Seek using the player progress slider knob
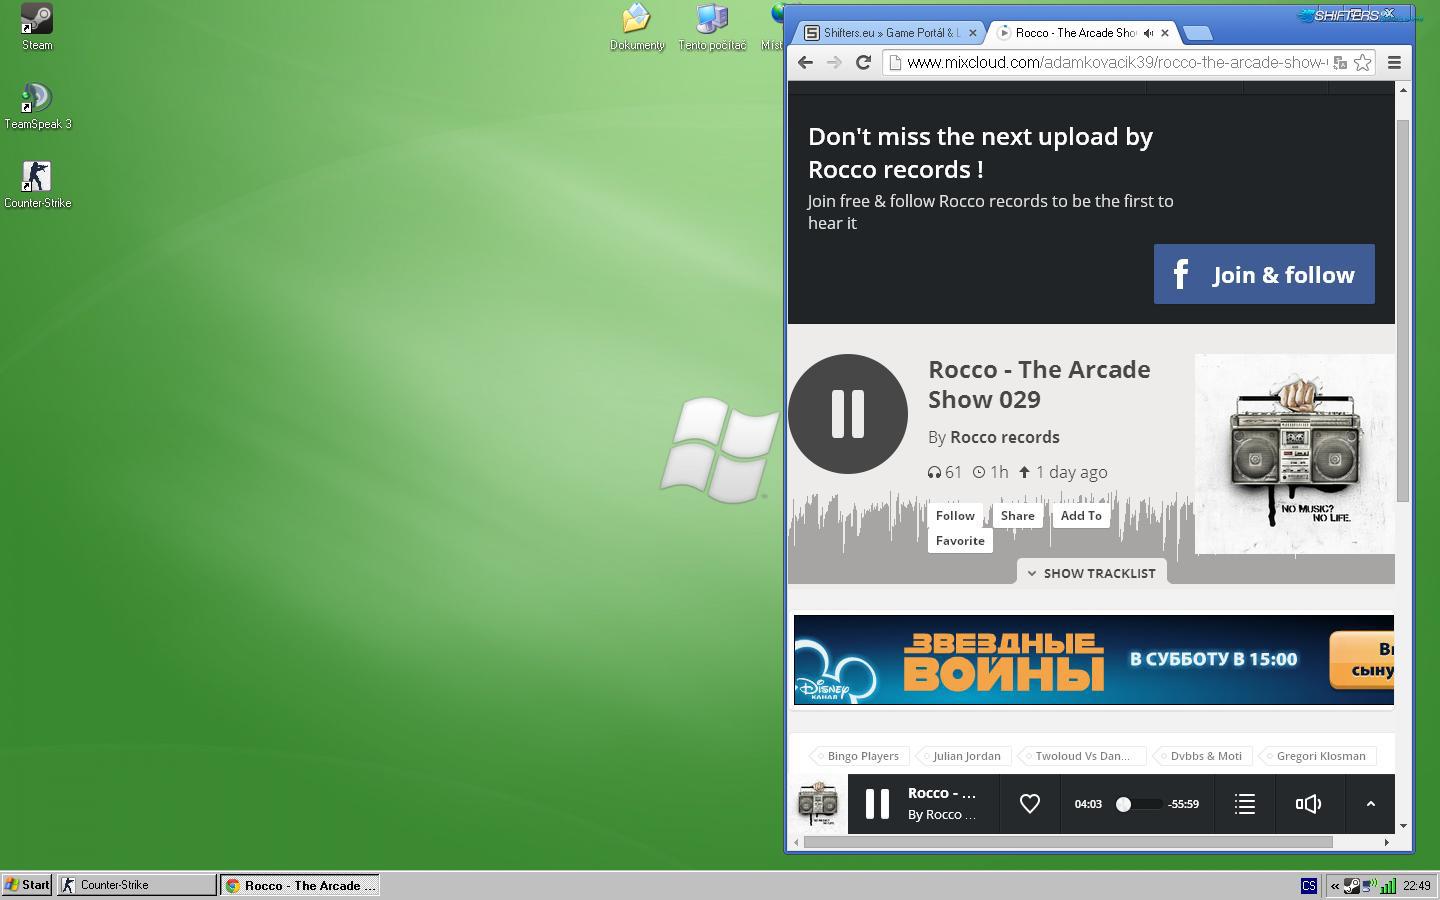Screen dimensions: 1440x900 [1123, 804]
